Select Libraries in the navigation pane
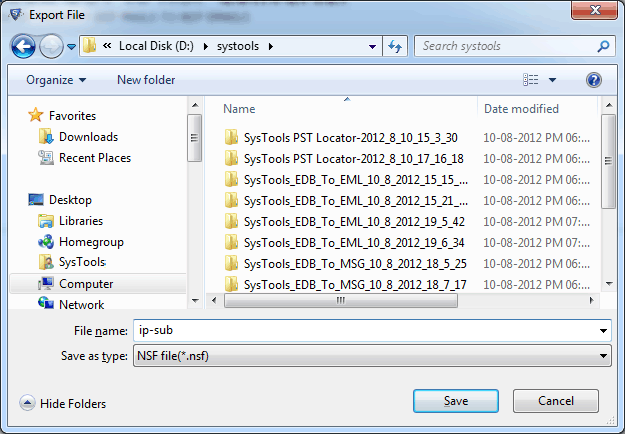 pos(81,221)
